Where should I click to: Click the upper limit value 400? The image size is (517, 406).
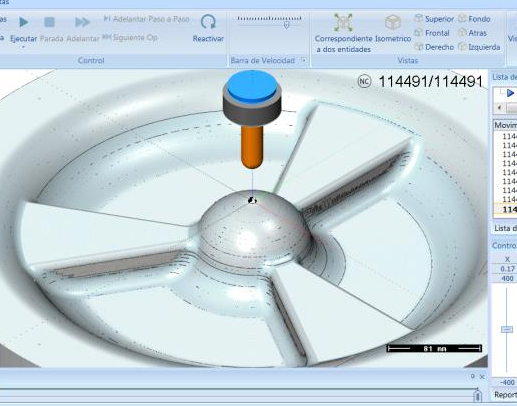(507, 278)
